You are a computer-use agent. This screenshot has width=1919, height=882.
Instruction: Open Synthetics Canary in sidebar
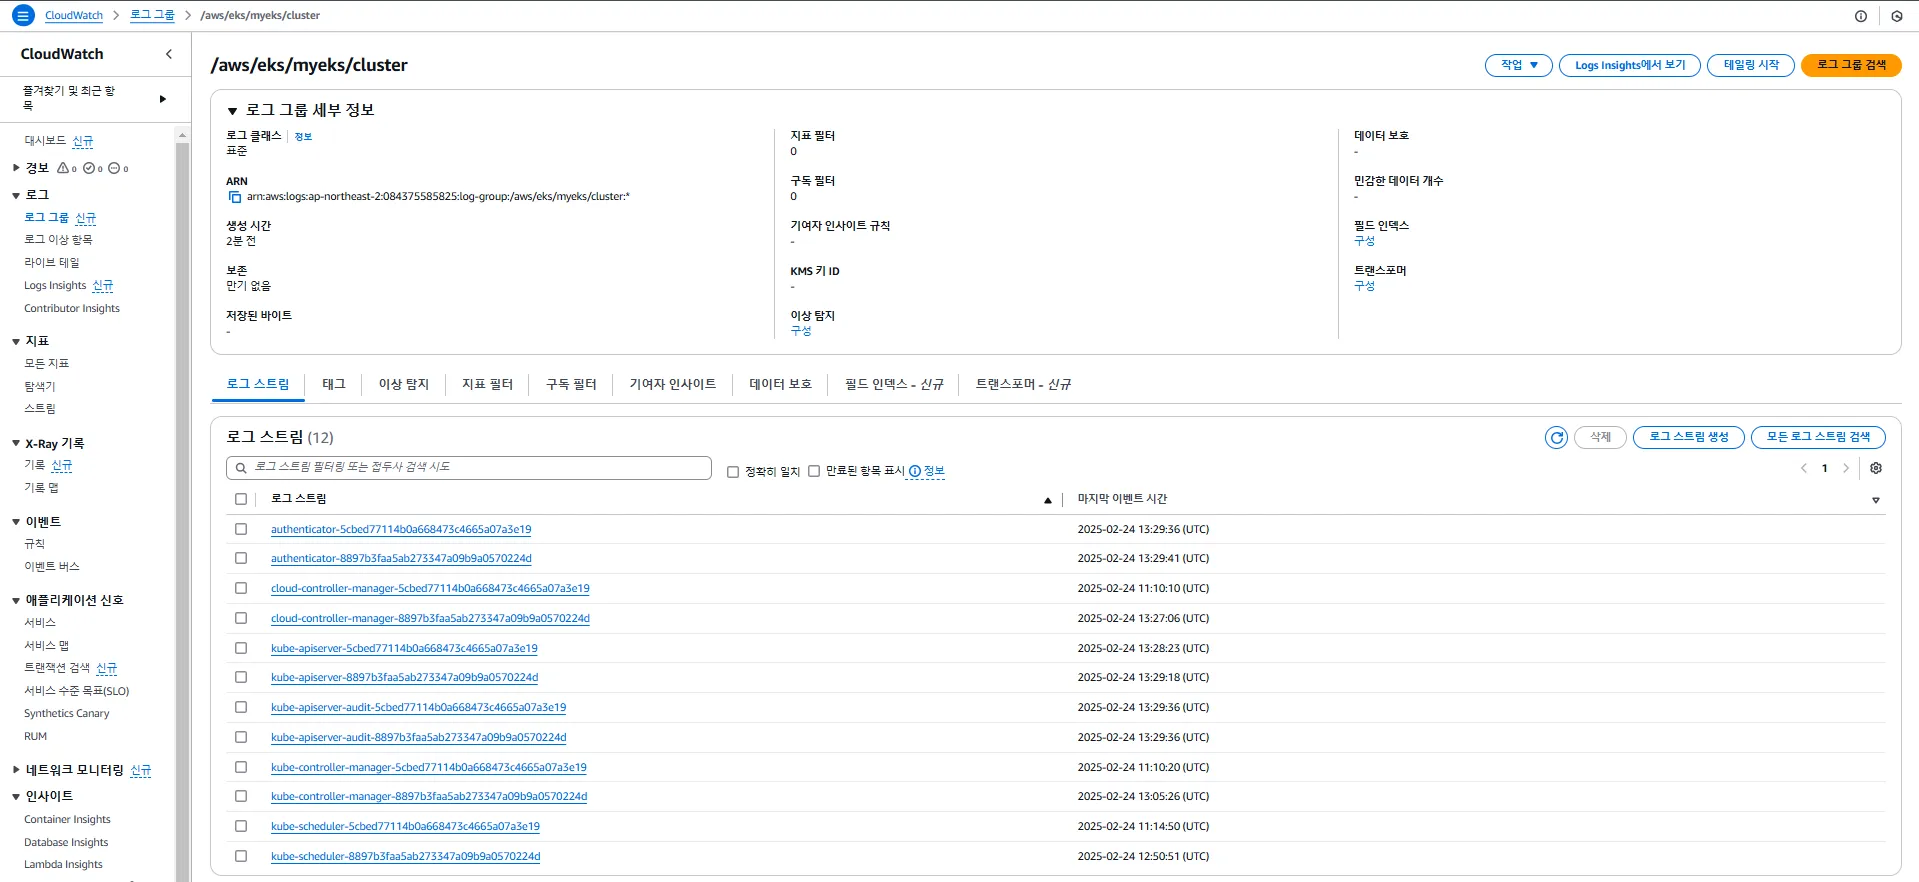point(67,714)
